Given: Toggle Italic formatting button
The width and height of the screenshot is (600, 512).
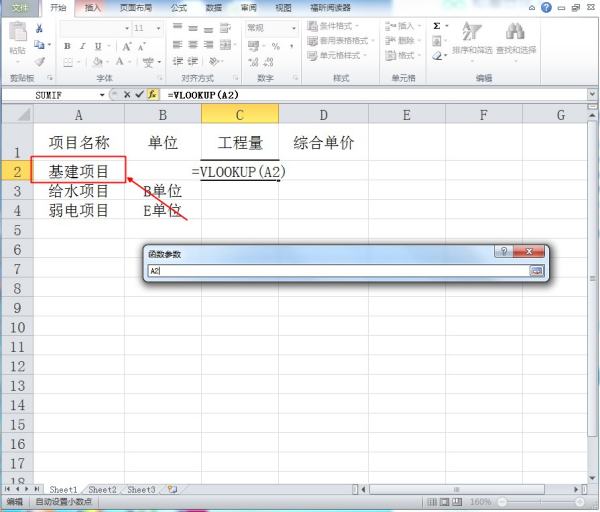Looking at the screenshot, I should tap(82, 46).
